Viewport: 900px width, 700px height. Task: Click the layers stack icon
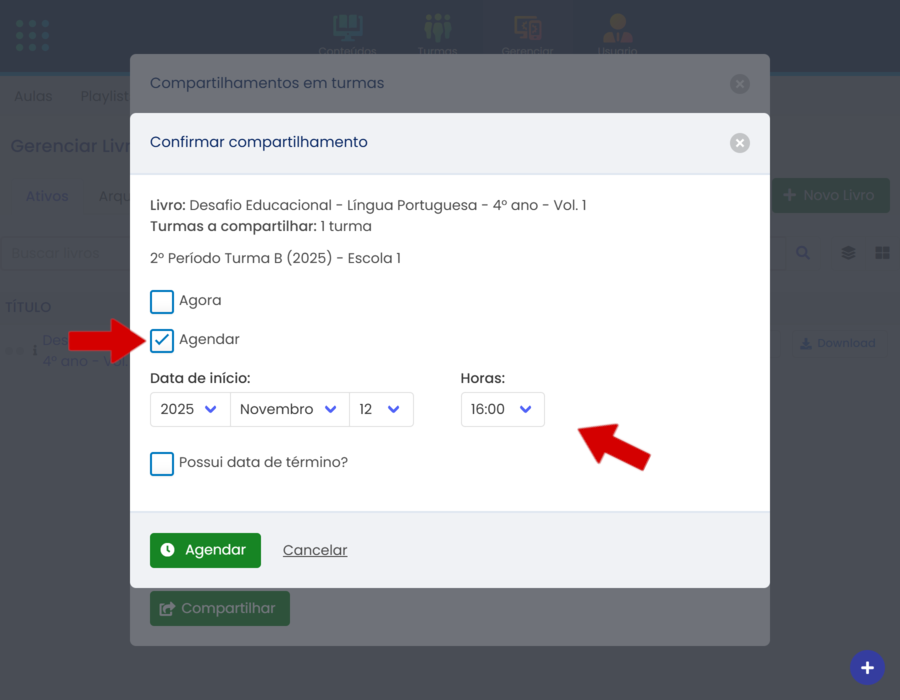(x=848, y=253)
